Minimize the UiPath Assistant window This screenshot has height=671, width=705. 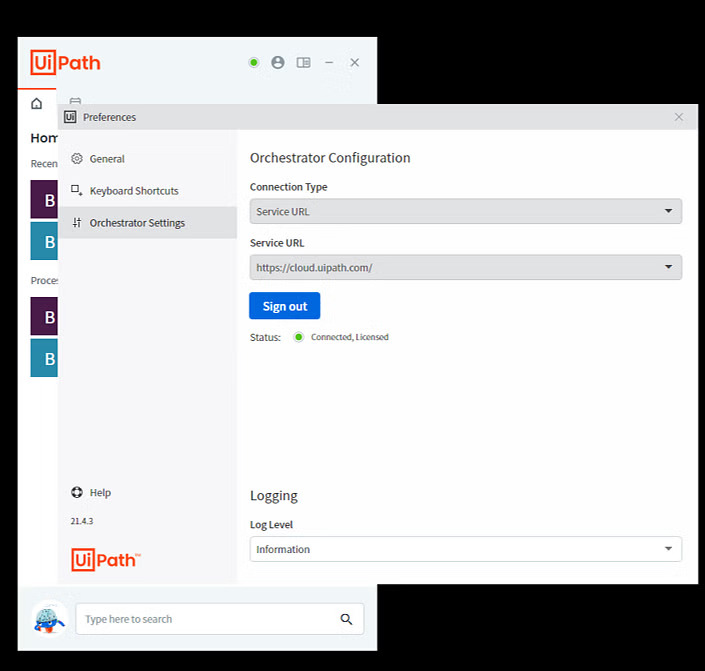coord(329,63)
